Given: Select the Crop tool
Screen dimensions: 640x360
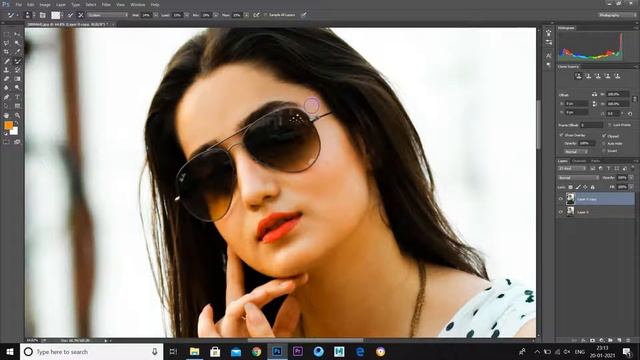Looking at the screenshot, I should coord(7,52).
